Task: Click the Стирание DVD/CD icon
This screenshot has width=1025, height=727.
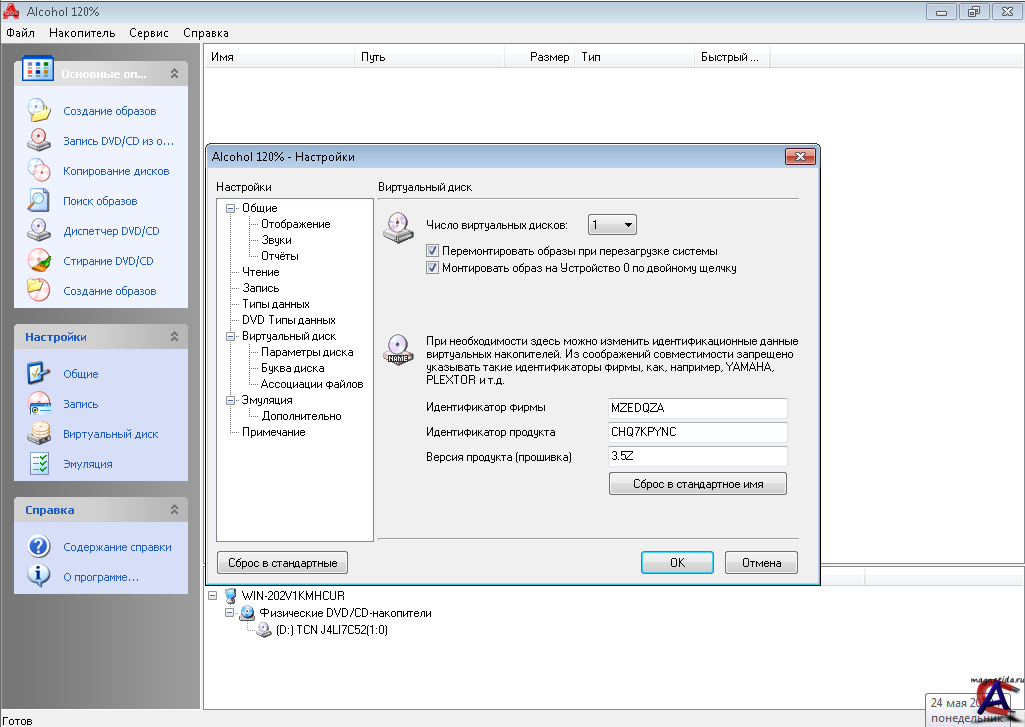Action: [38, 261]
